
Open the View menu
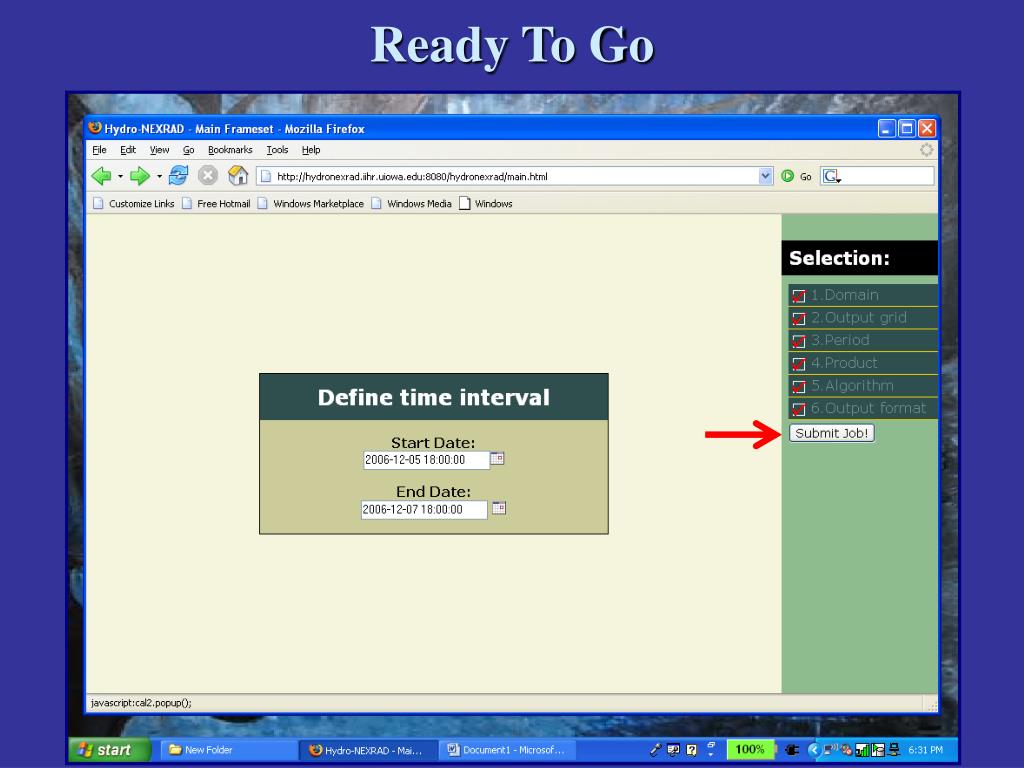(x=159, y=150)
